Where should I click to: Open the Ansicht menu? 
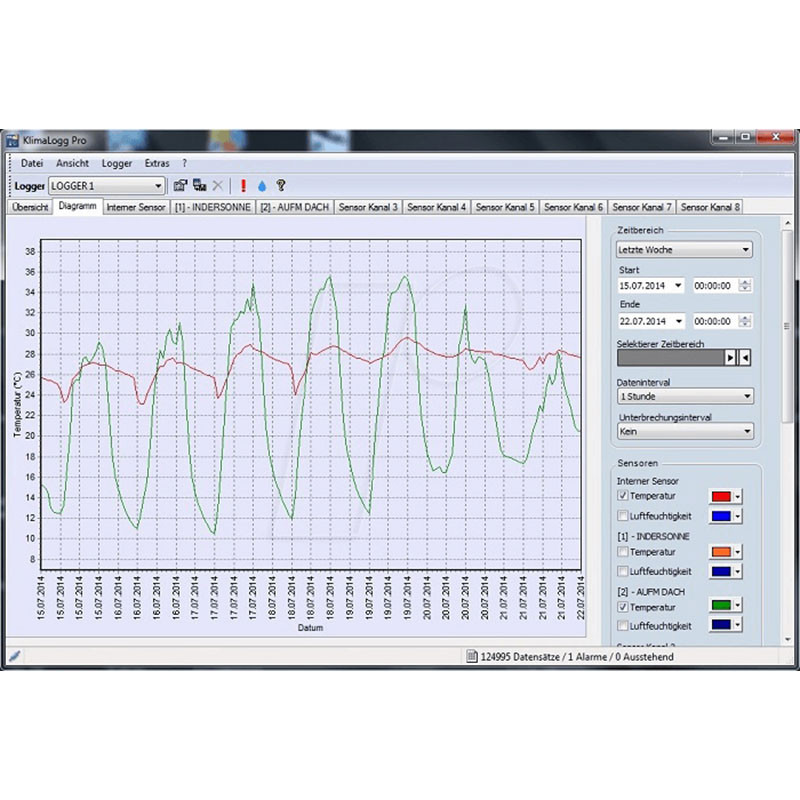tap(72, 163)
